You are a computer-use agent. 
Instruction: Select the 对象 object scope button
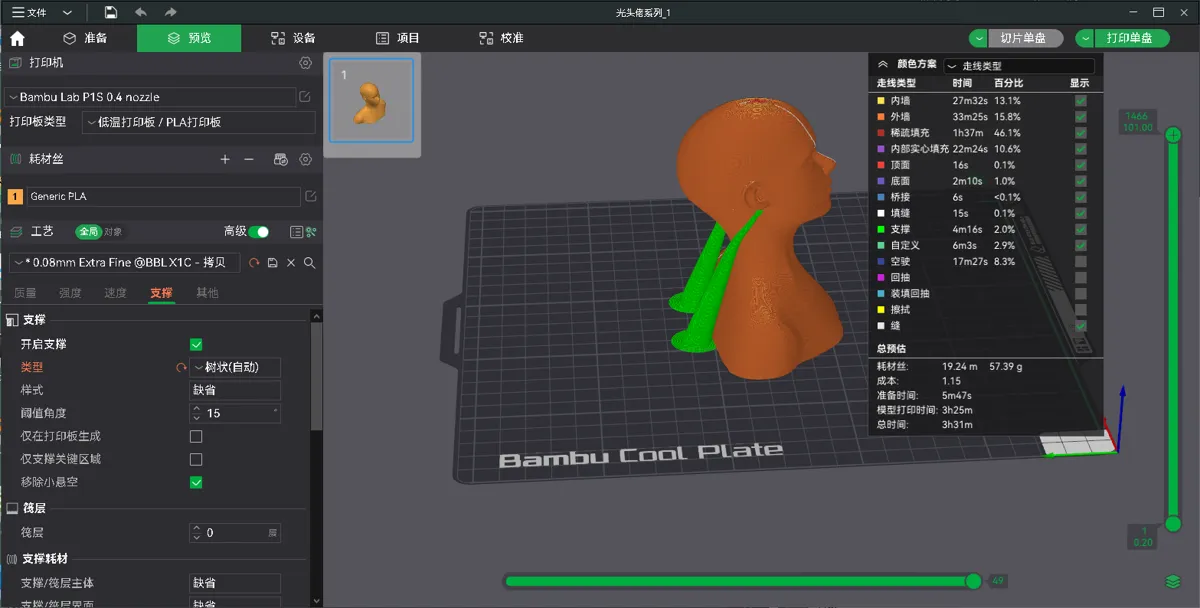113,232
